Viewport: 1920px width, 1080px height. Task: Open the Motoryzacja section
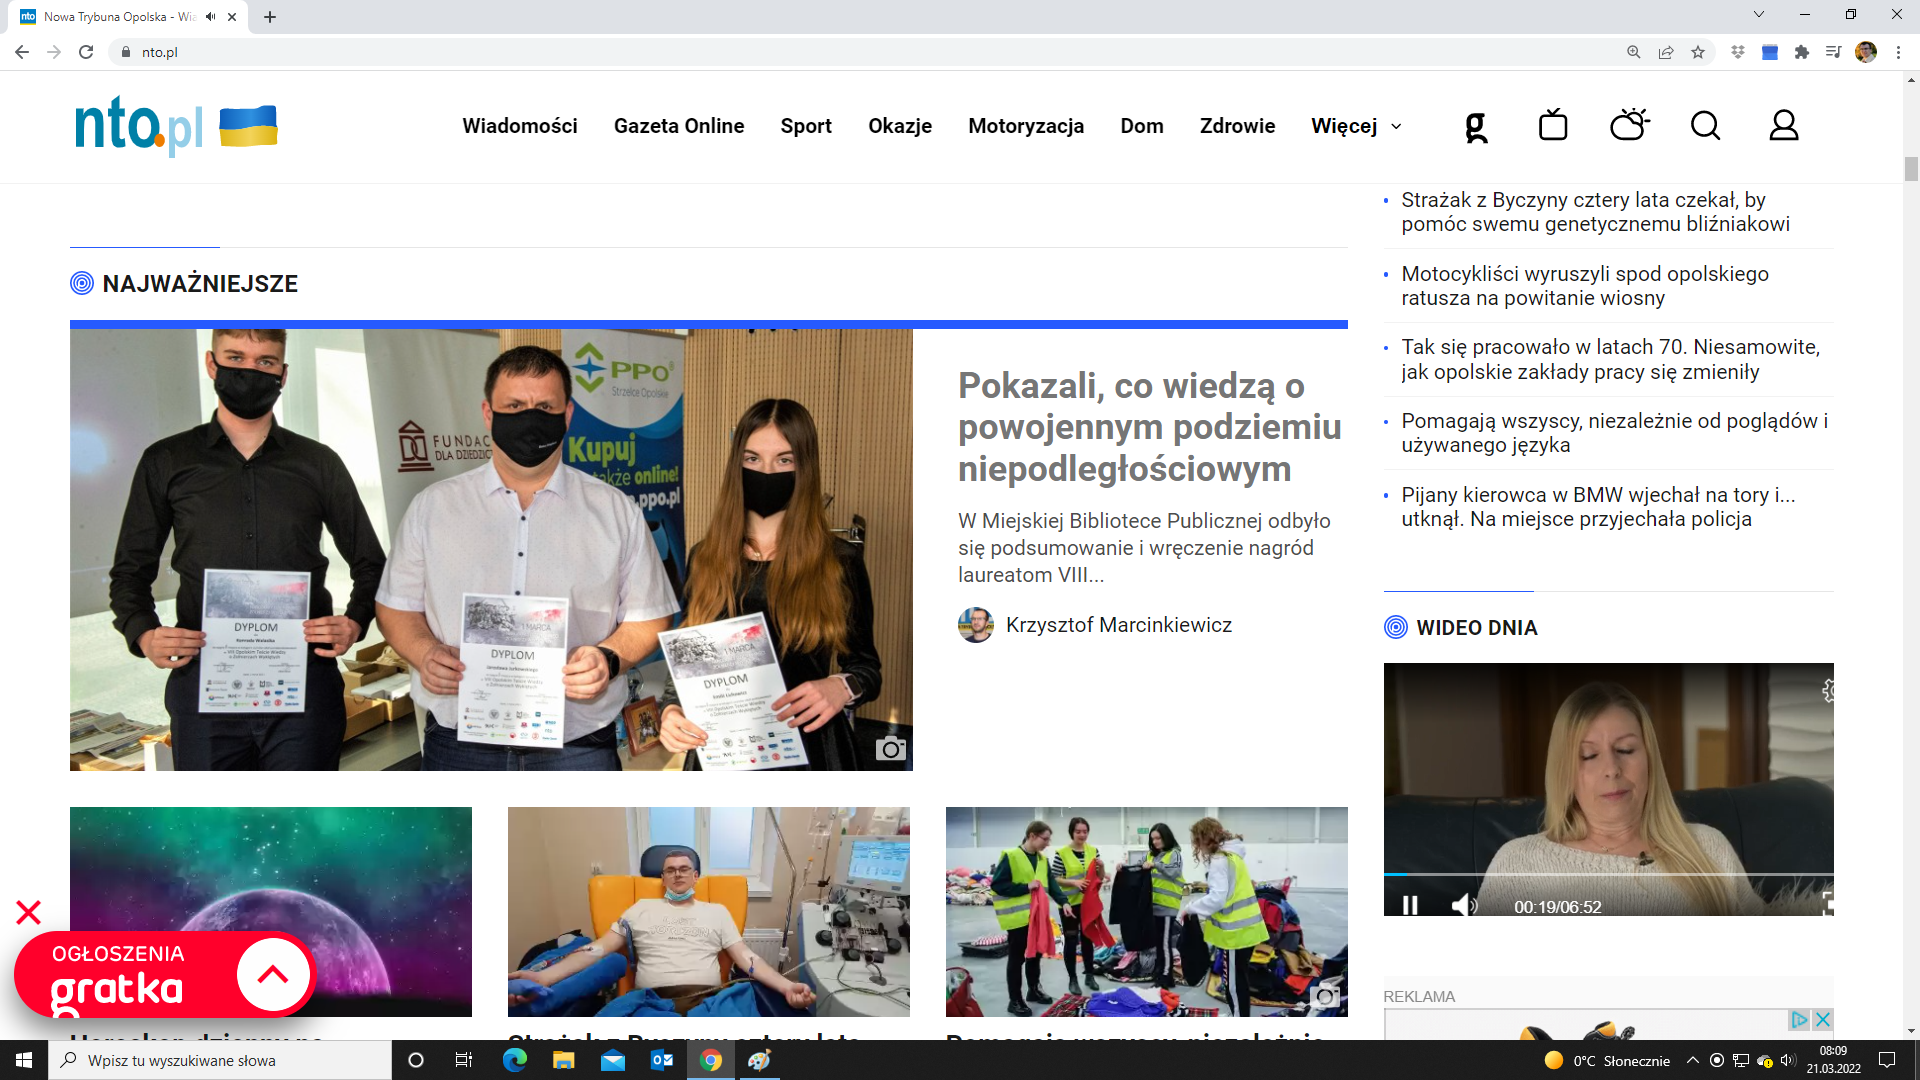click(x=1026, y=126)
